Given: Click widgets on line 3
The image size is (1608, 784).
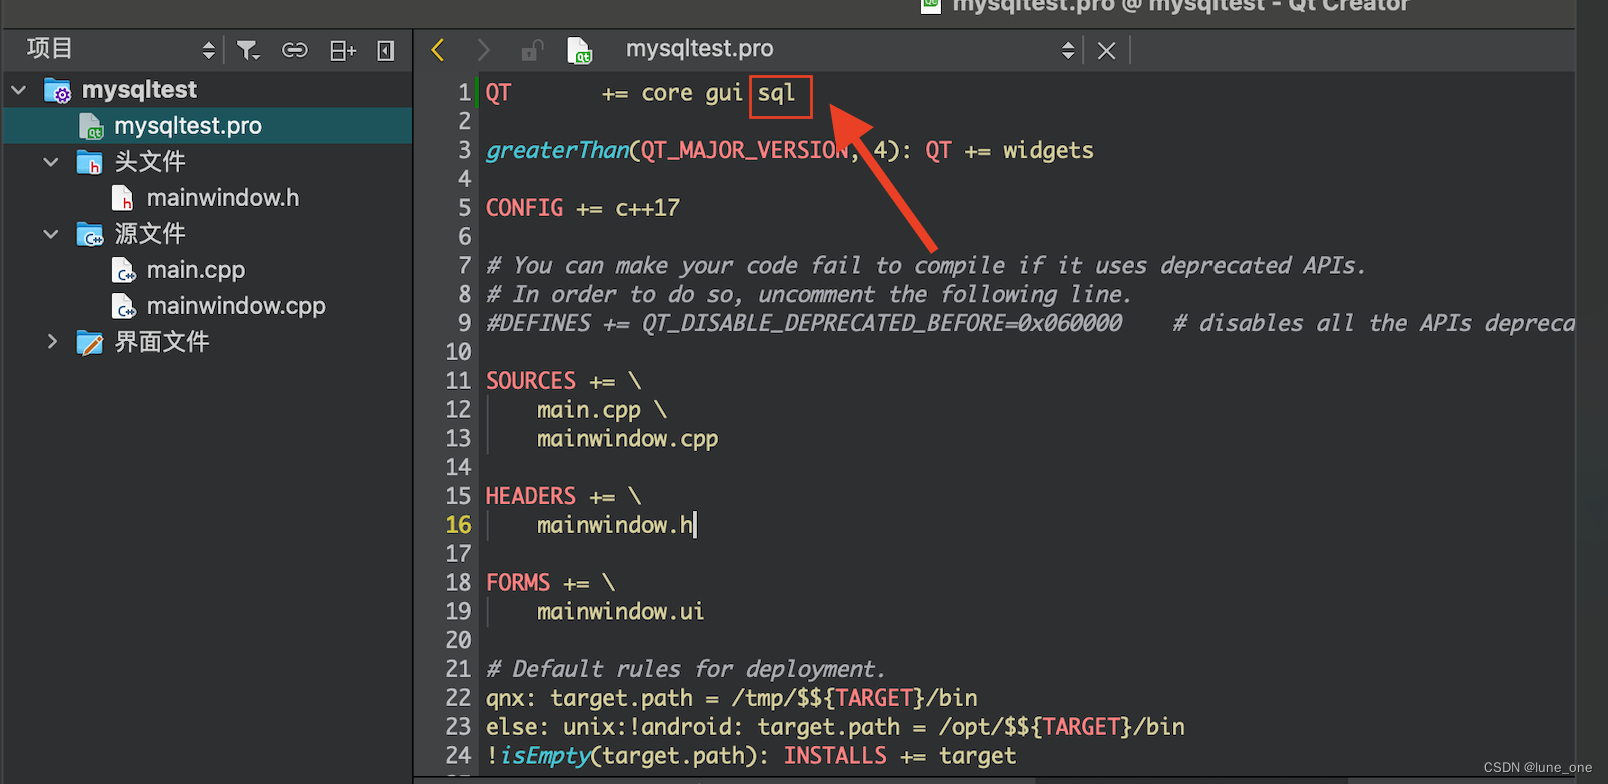Looking at the screenshot, I should 1048,150.
